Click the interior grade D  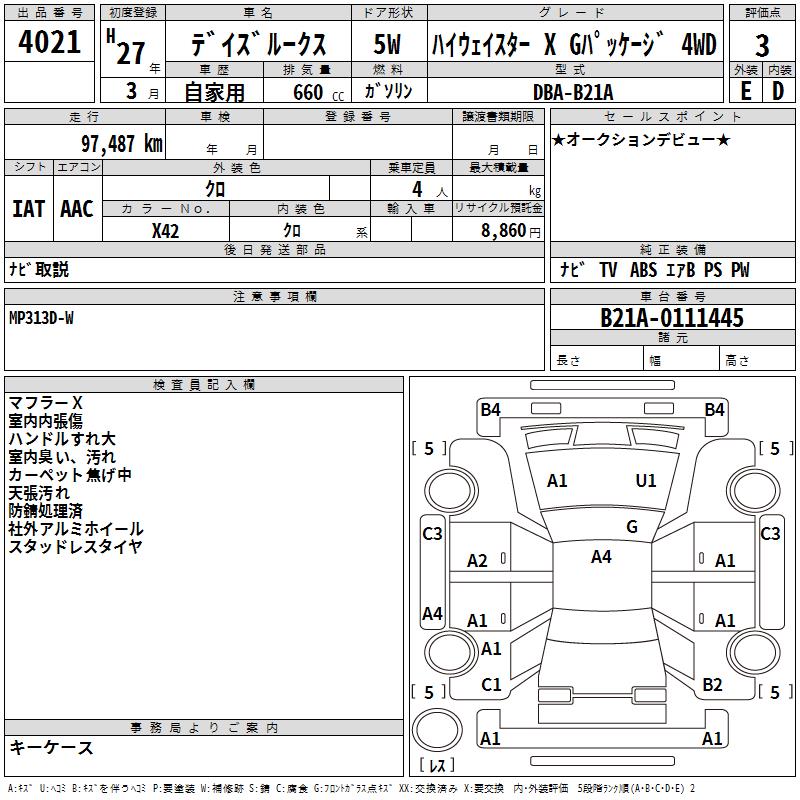[x=778, y=91]
